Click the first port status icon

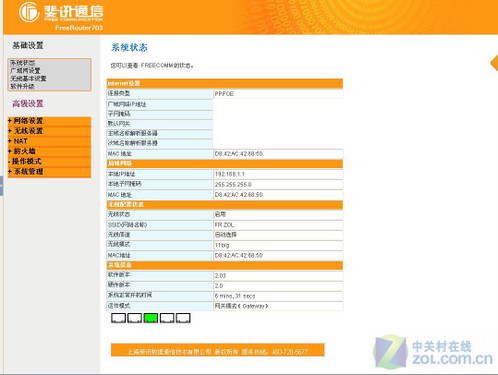click(x=118, y=318)
